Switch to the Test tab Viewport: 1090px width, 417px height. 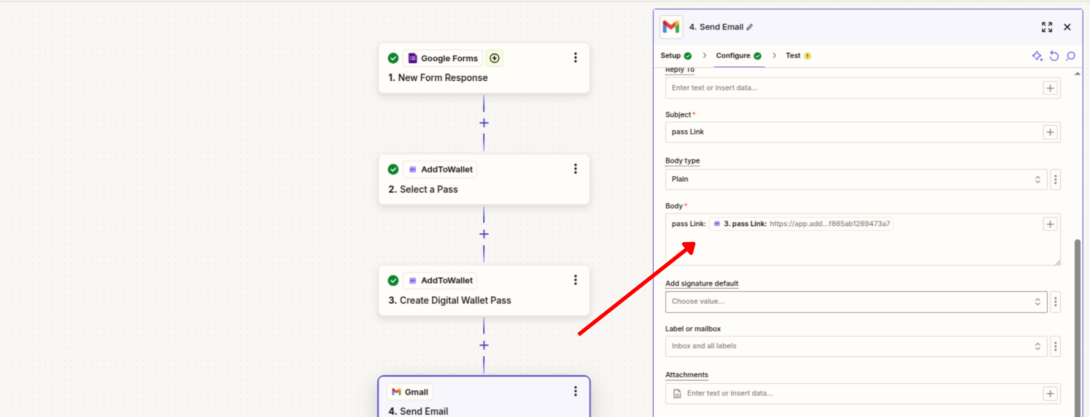[x=798, y=56]
